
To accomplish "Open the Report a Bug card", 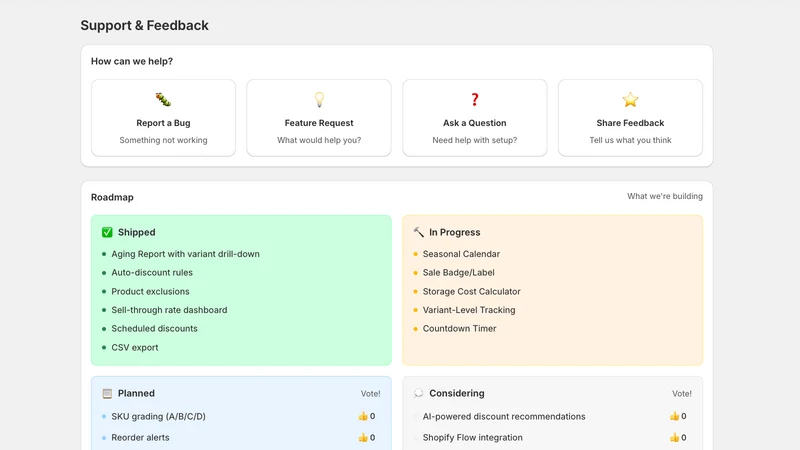I will [x=163, y=118].
